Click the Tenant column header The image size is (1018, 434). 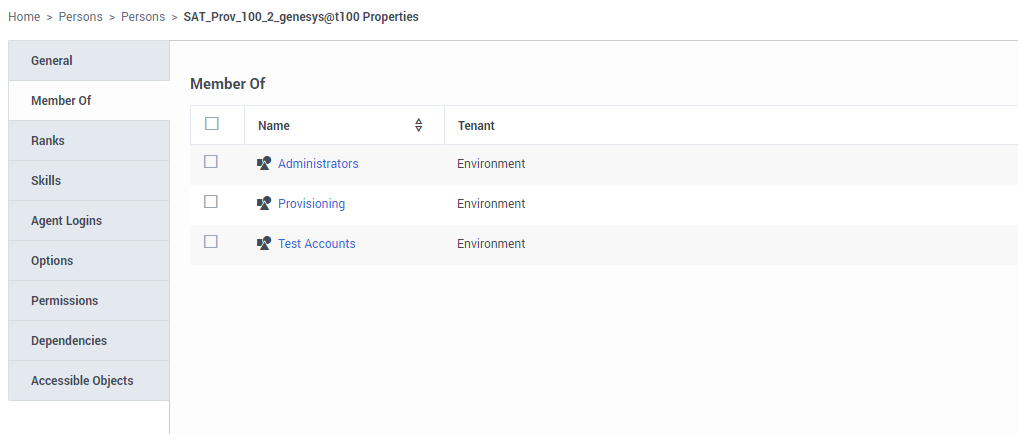[476, 125]
